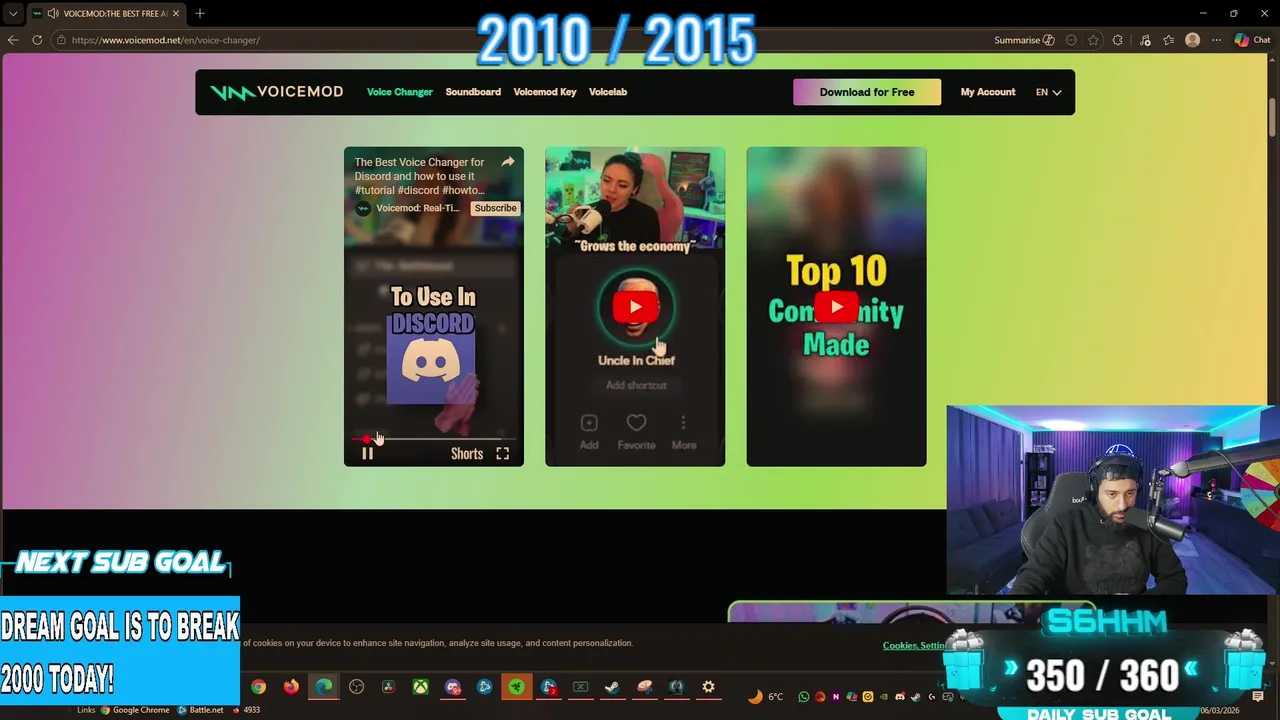Open a new browser tab
Viewport: 1280px width, 720px height.
point(200,14)
